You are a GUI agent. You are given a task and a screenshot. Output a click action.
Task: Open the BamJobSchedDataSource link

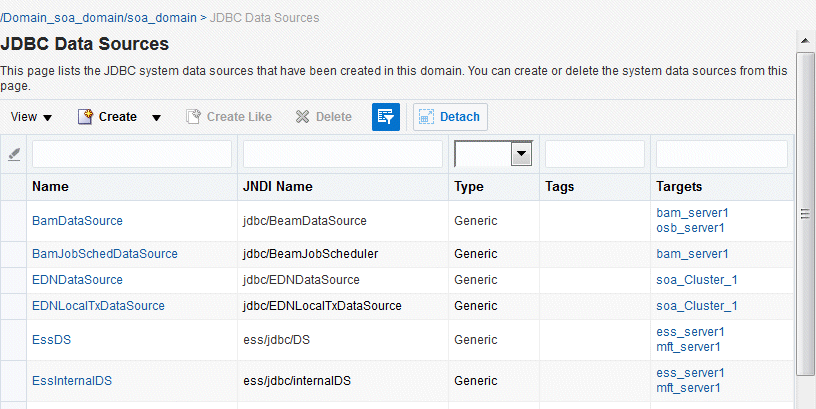tap(105, 254)
